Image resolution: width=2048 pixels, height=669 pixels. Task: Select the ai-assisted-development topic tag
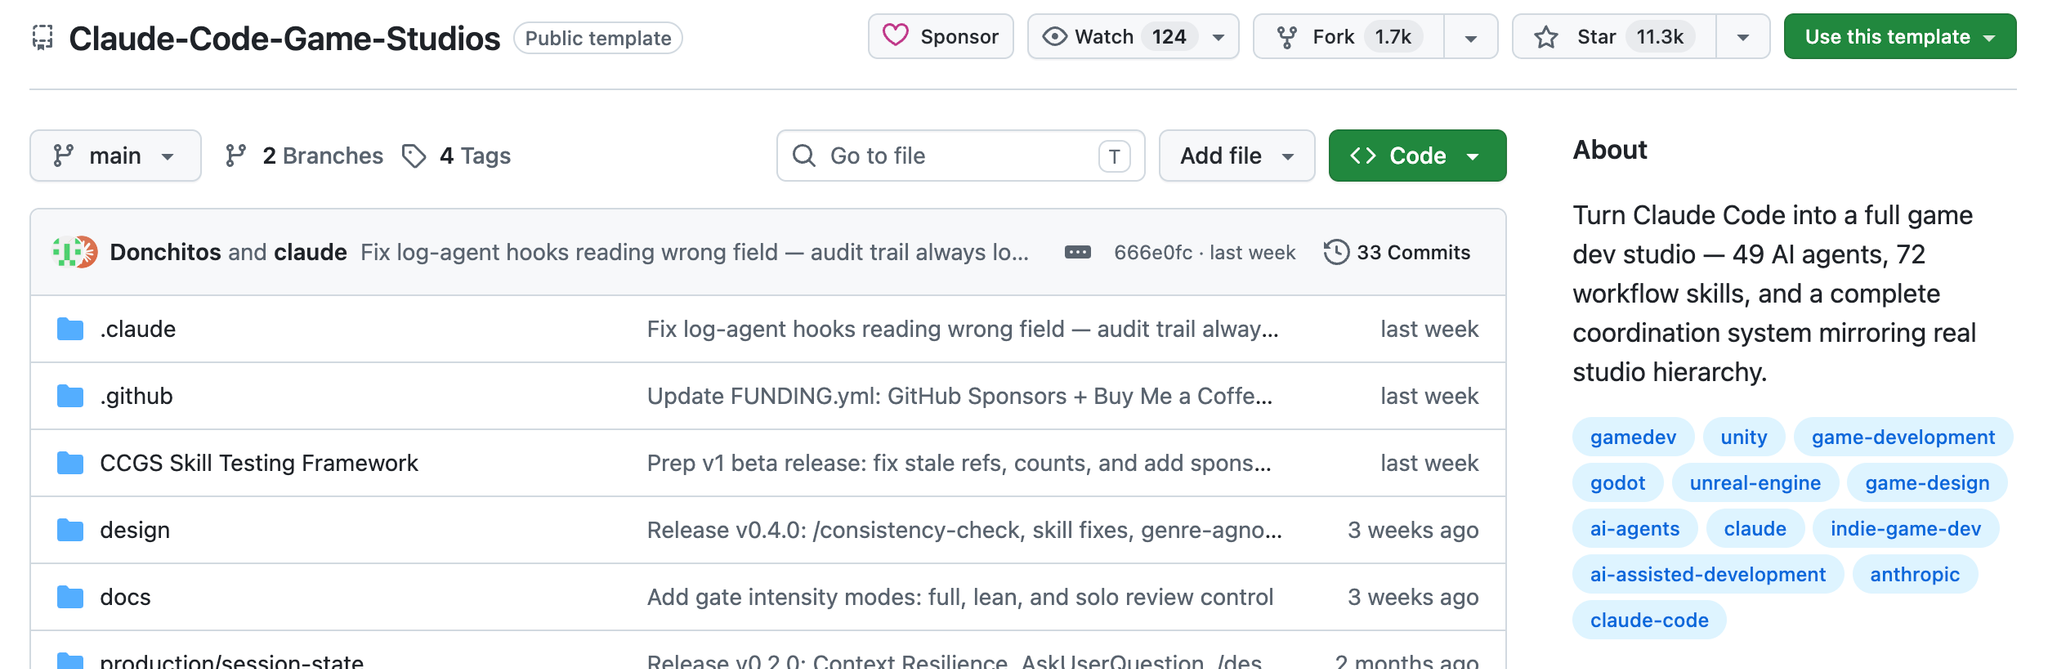pos(1708,575)
